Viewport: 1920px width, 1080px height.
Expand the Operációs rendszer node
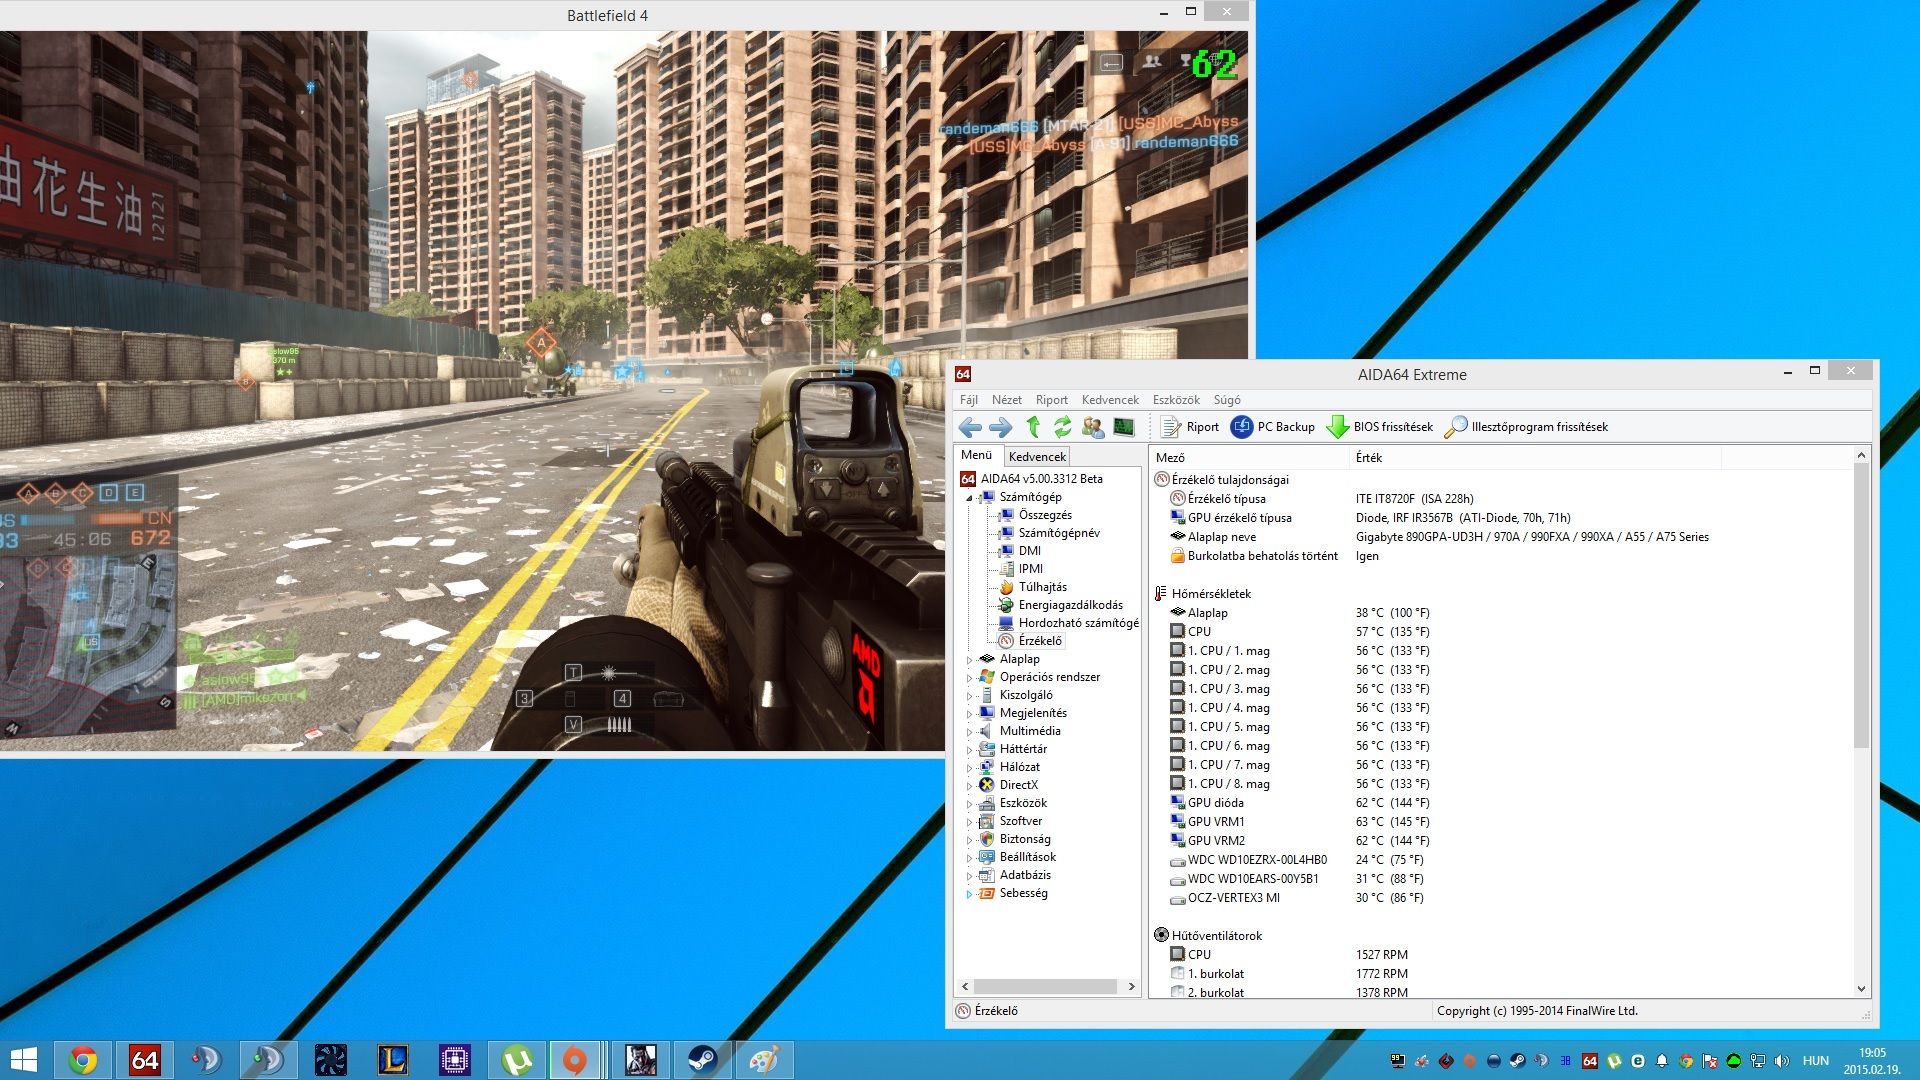point(969,678)
